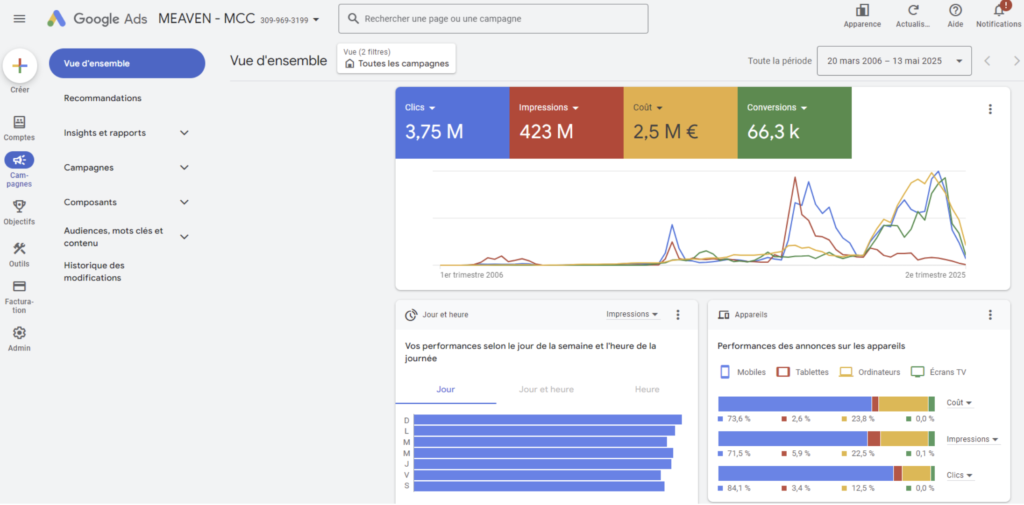The image size is (1024, 505).
Task: Open the Notifications bell
Action: click(x=998, y=11)
